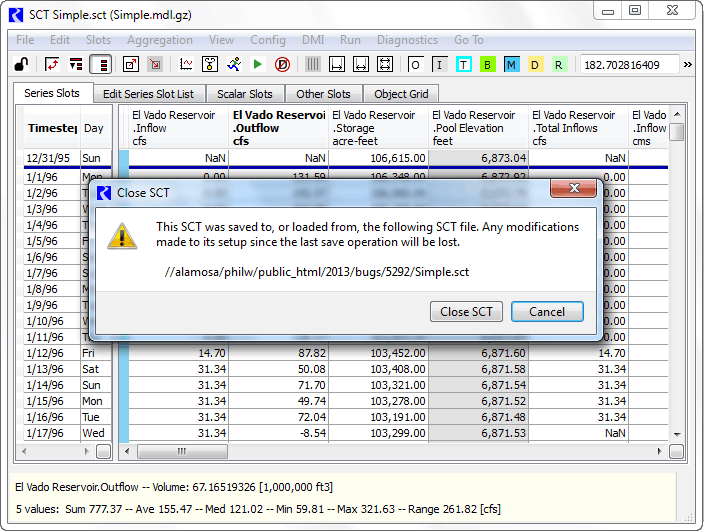Click the cyan T flag button

tap(463, 65)
